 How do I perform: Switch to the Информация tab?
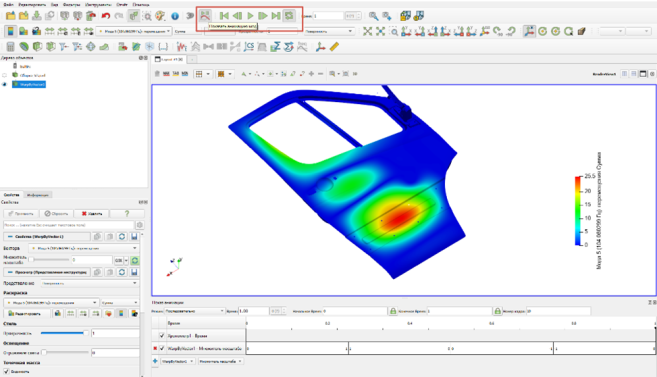(x=38, y=195)
